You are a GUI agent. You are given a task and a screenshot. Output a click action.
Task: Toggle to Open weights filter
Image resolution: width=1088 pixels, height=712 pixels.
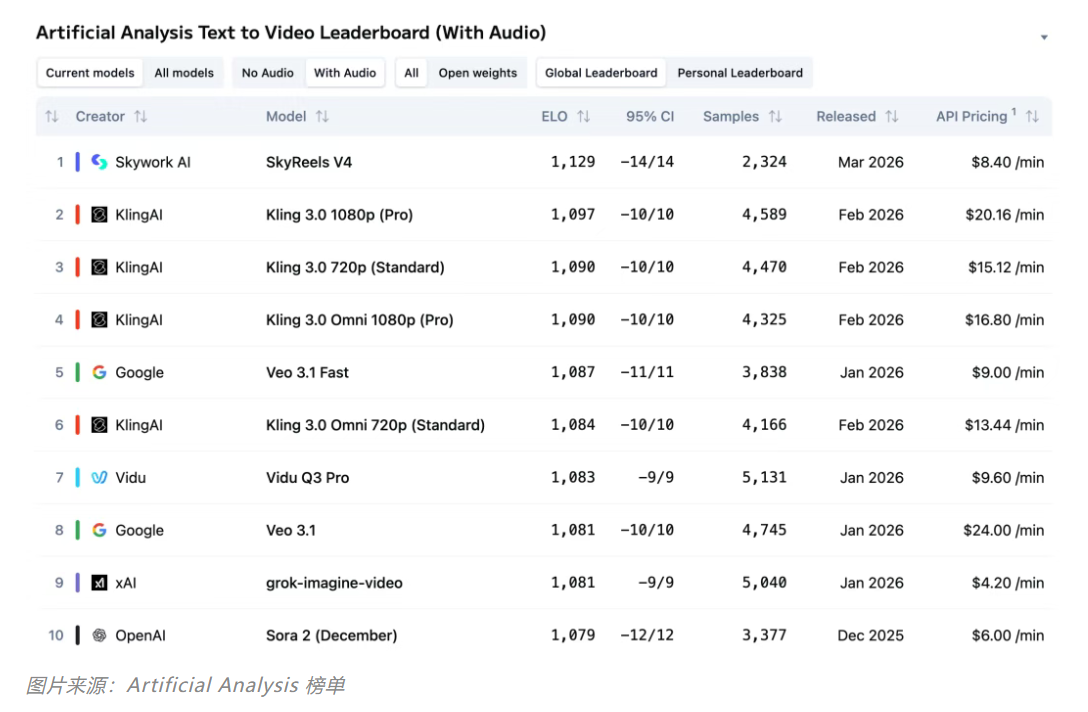click(x=477, y=73)
